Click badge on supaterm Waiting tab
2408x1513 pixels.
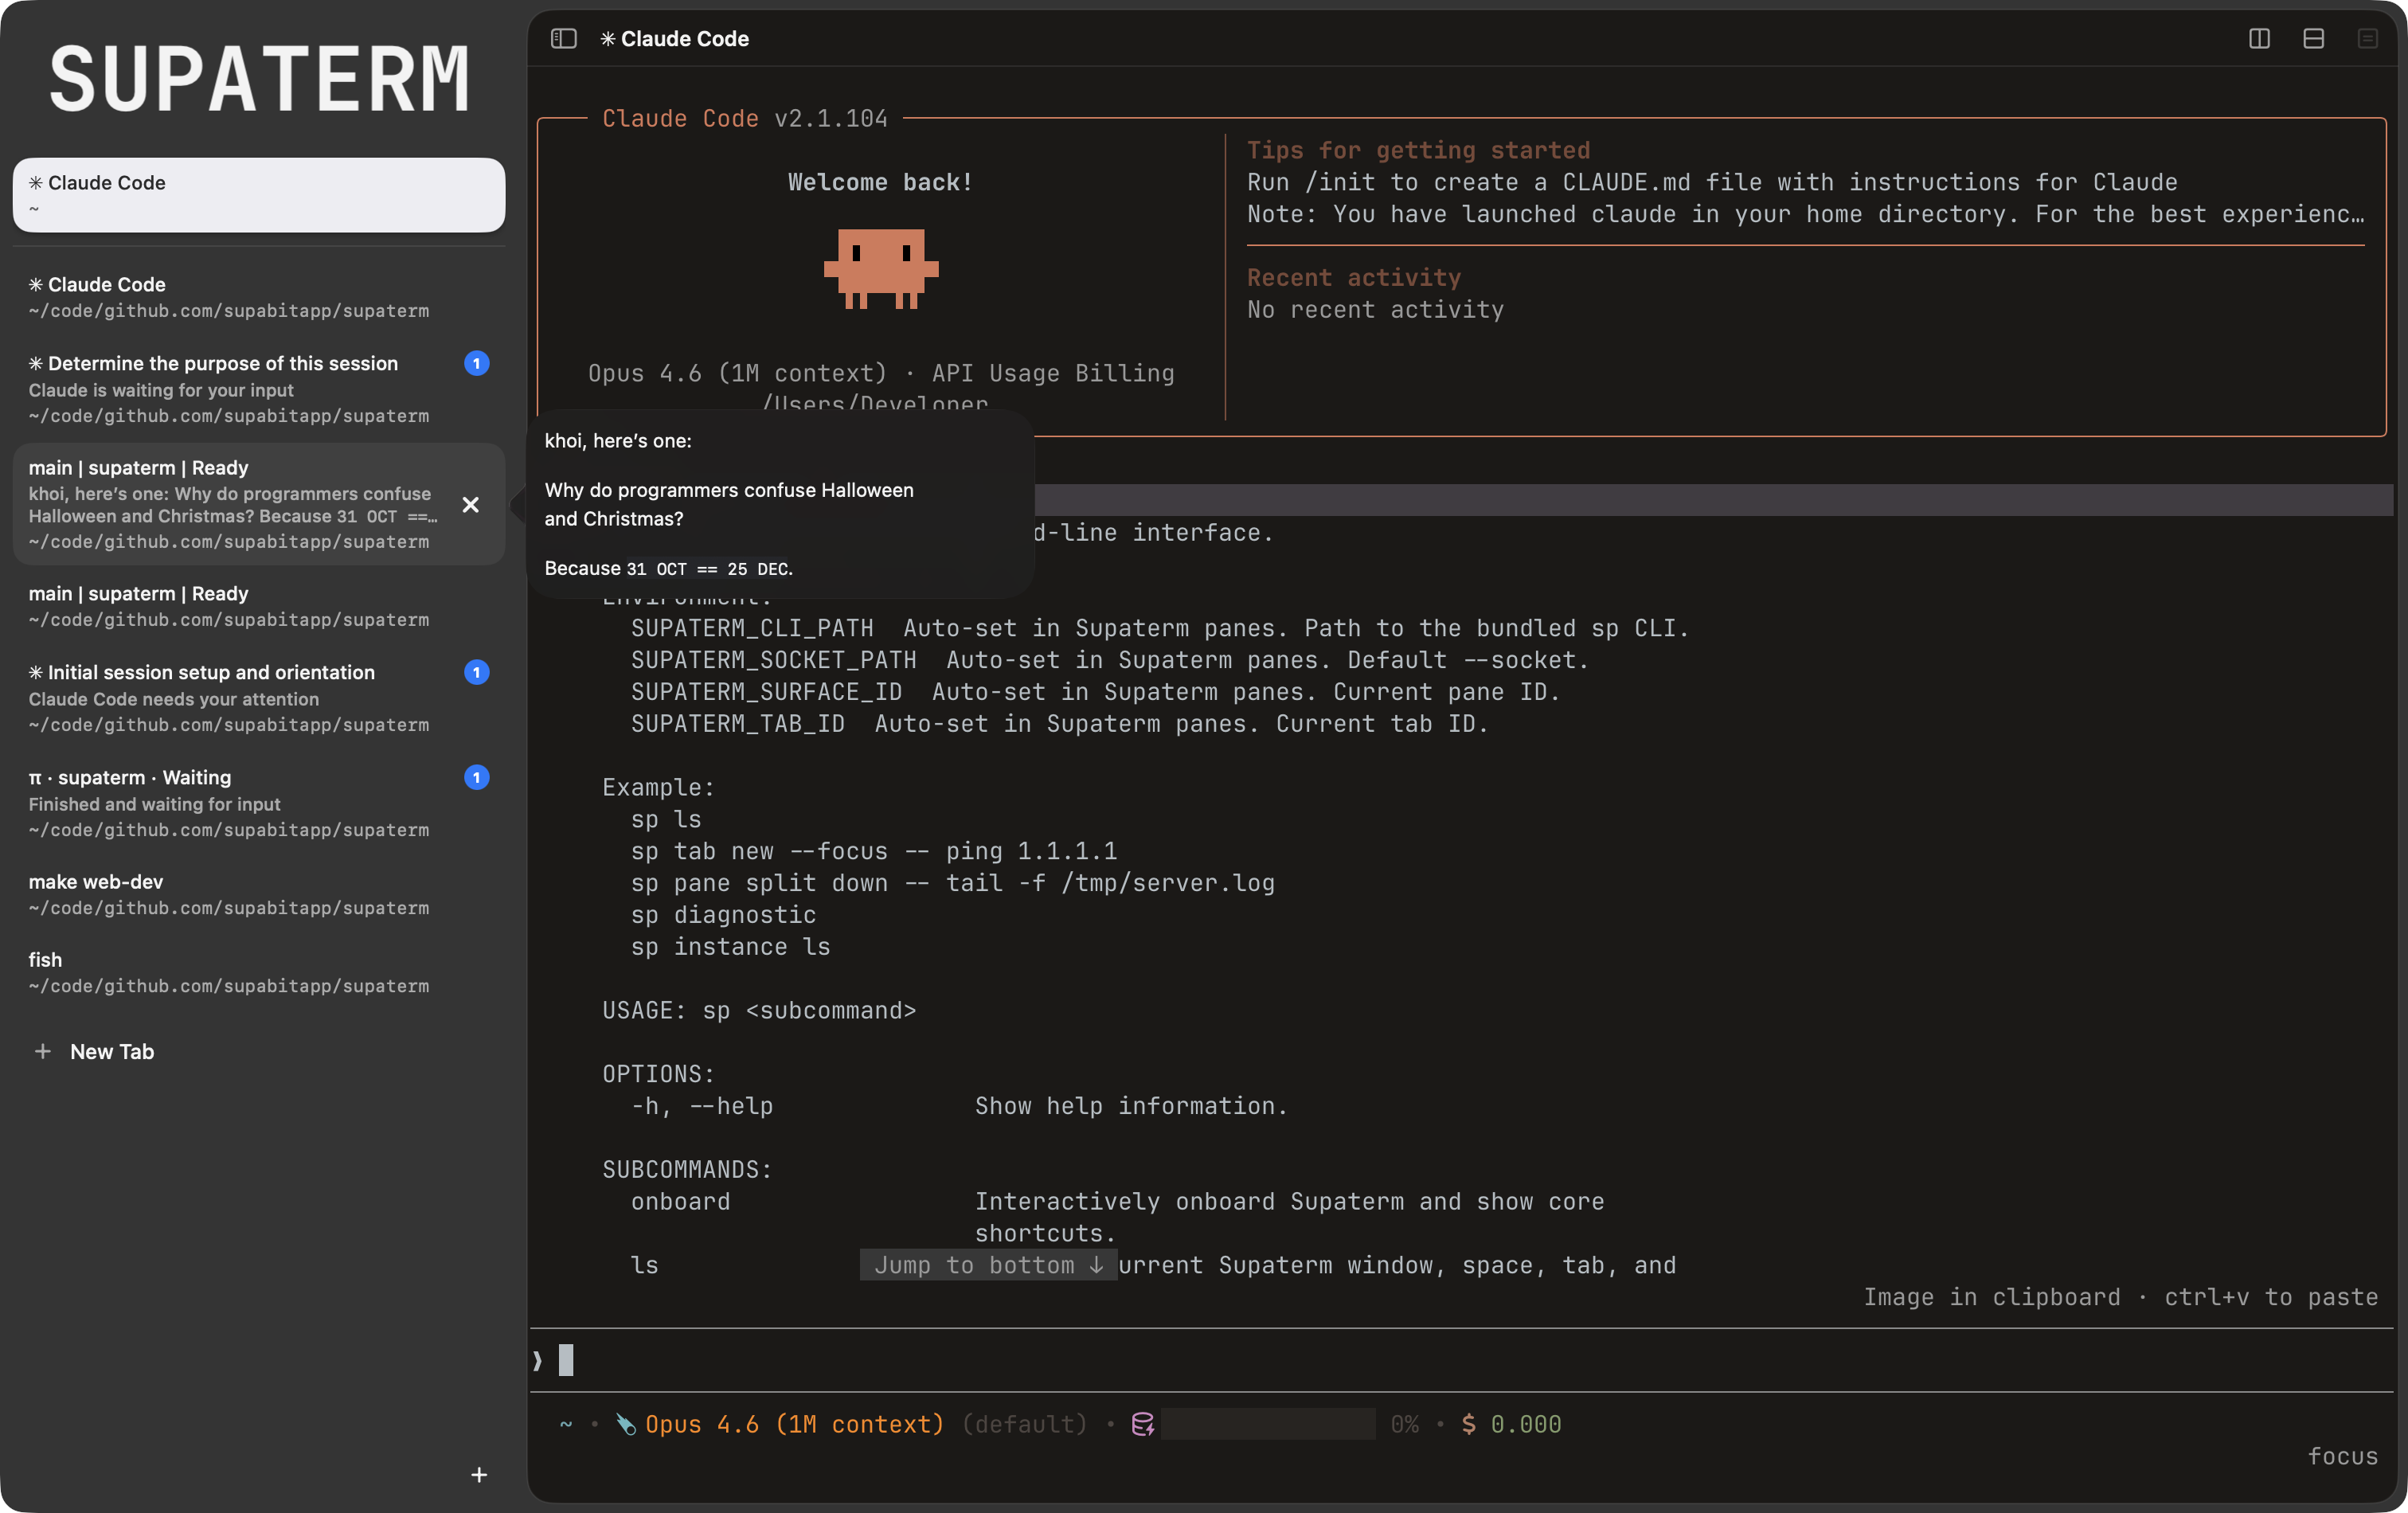tap(476, 778)
